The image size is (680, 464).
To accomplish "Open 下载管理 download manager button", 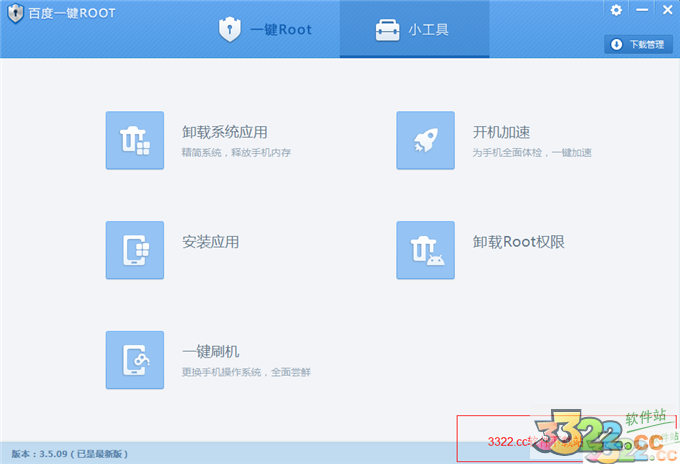I will pyautogui.click(x=638, y=44).
